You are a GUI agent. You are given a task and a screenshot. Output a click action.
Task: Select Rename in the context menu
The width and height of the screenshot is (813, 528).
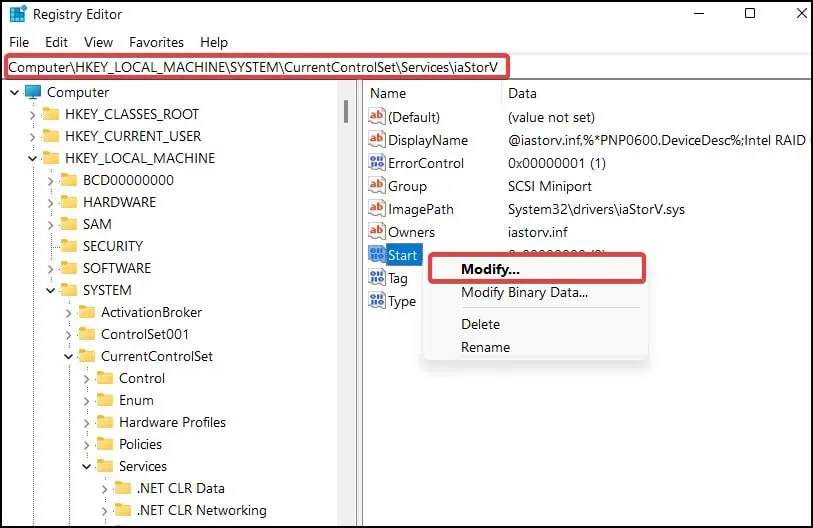click(485, 347)
